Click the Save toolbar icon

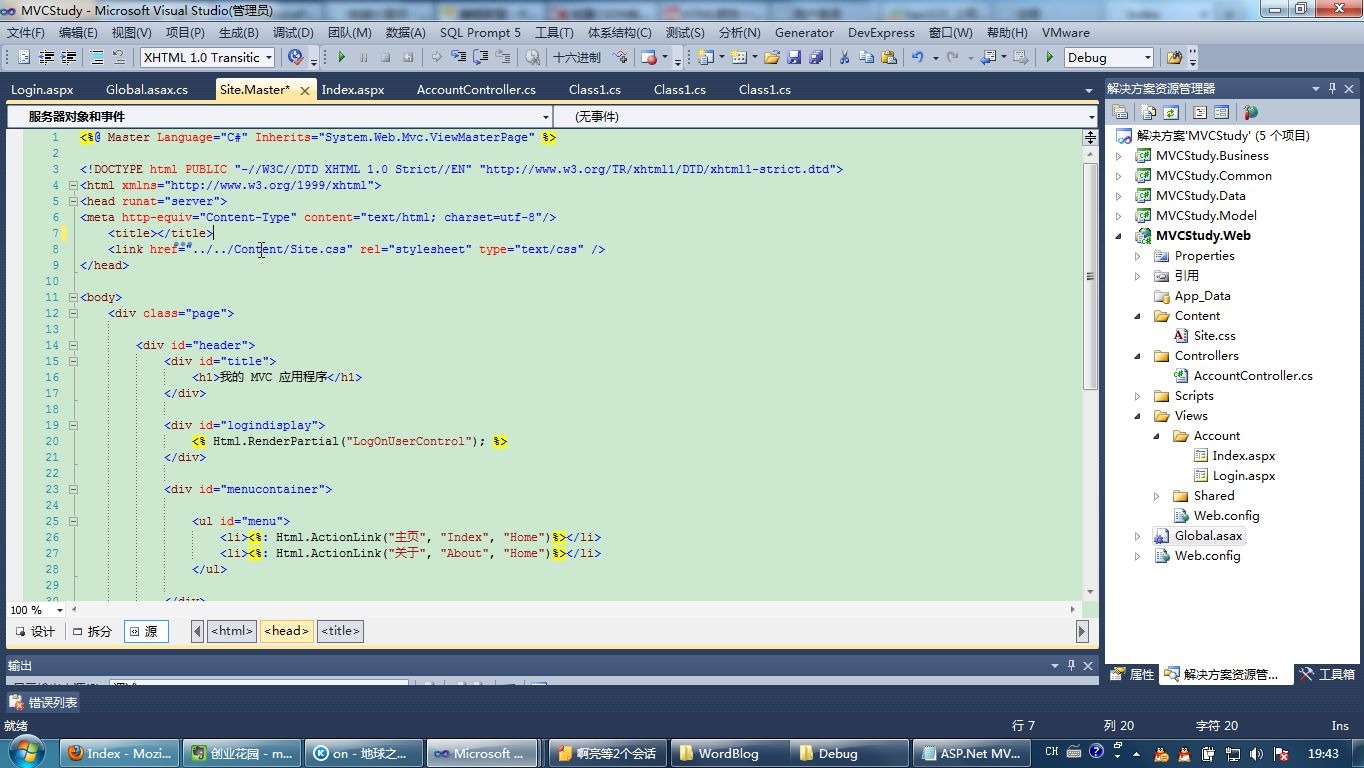click(x=793, y=57)
